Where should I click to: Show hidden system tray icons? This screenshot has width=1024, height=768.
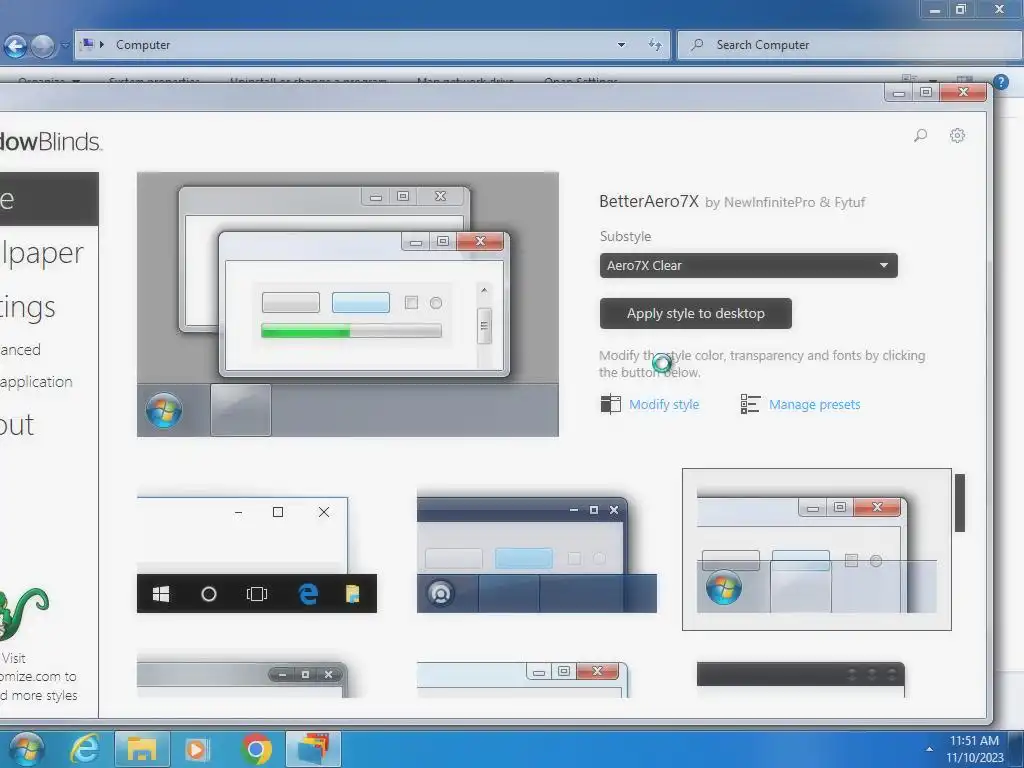929,749
